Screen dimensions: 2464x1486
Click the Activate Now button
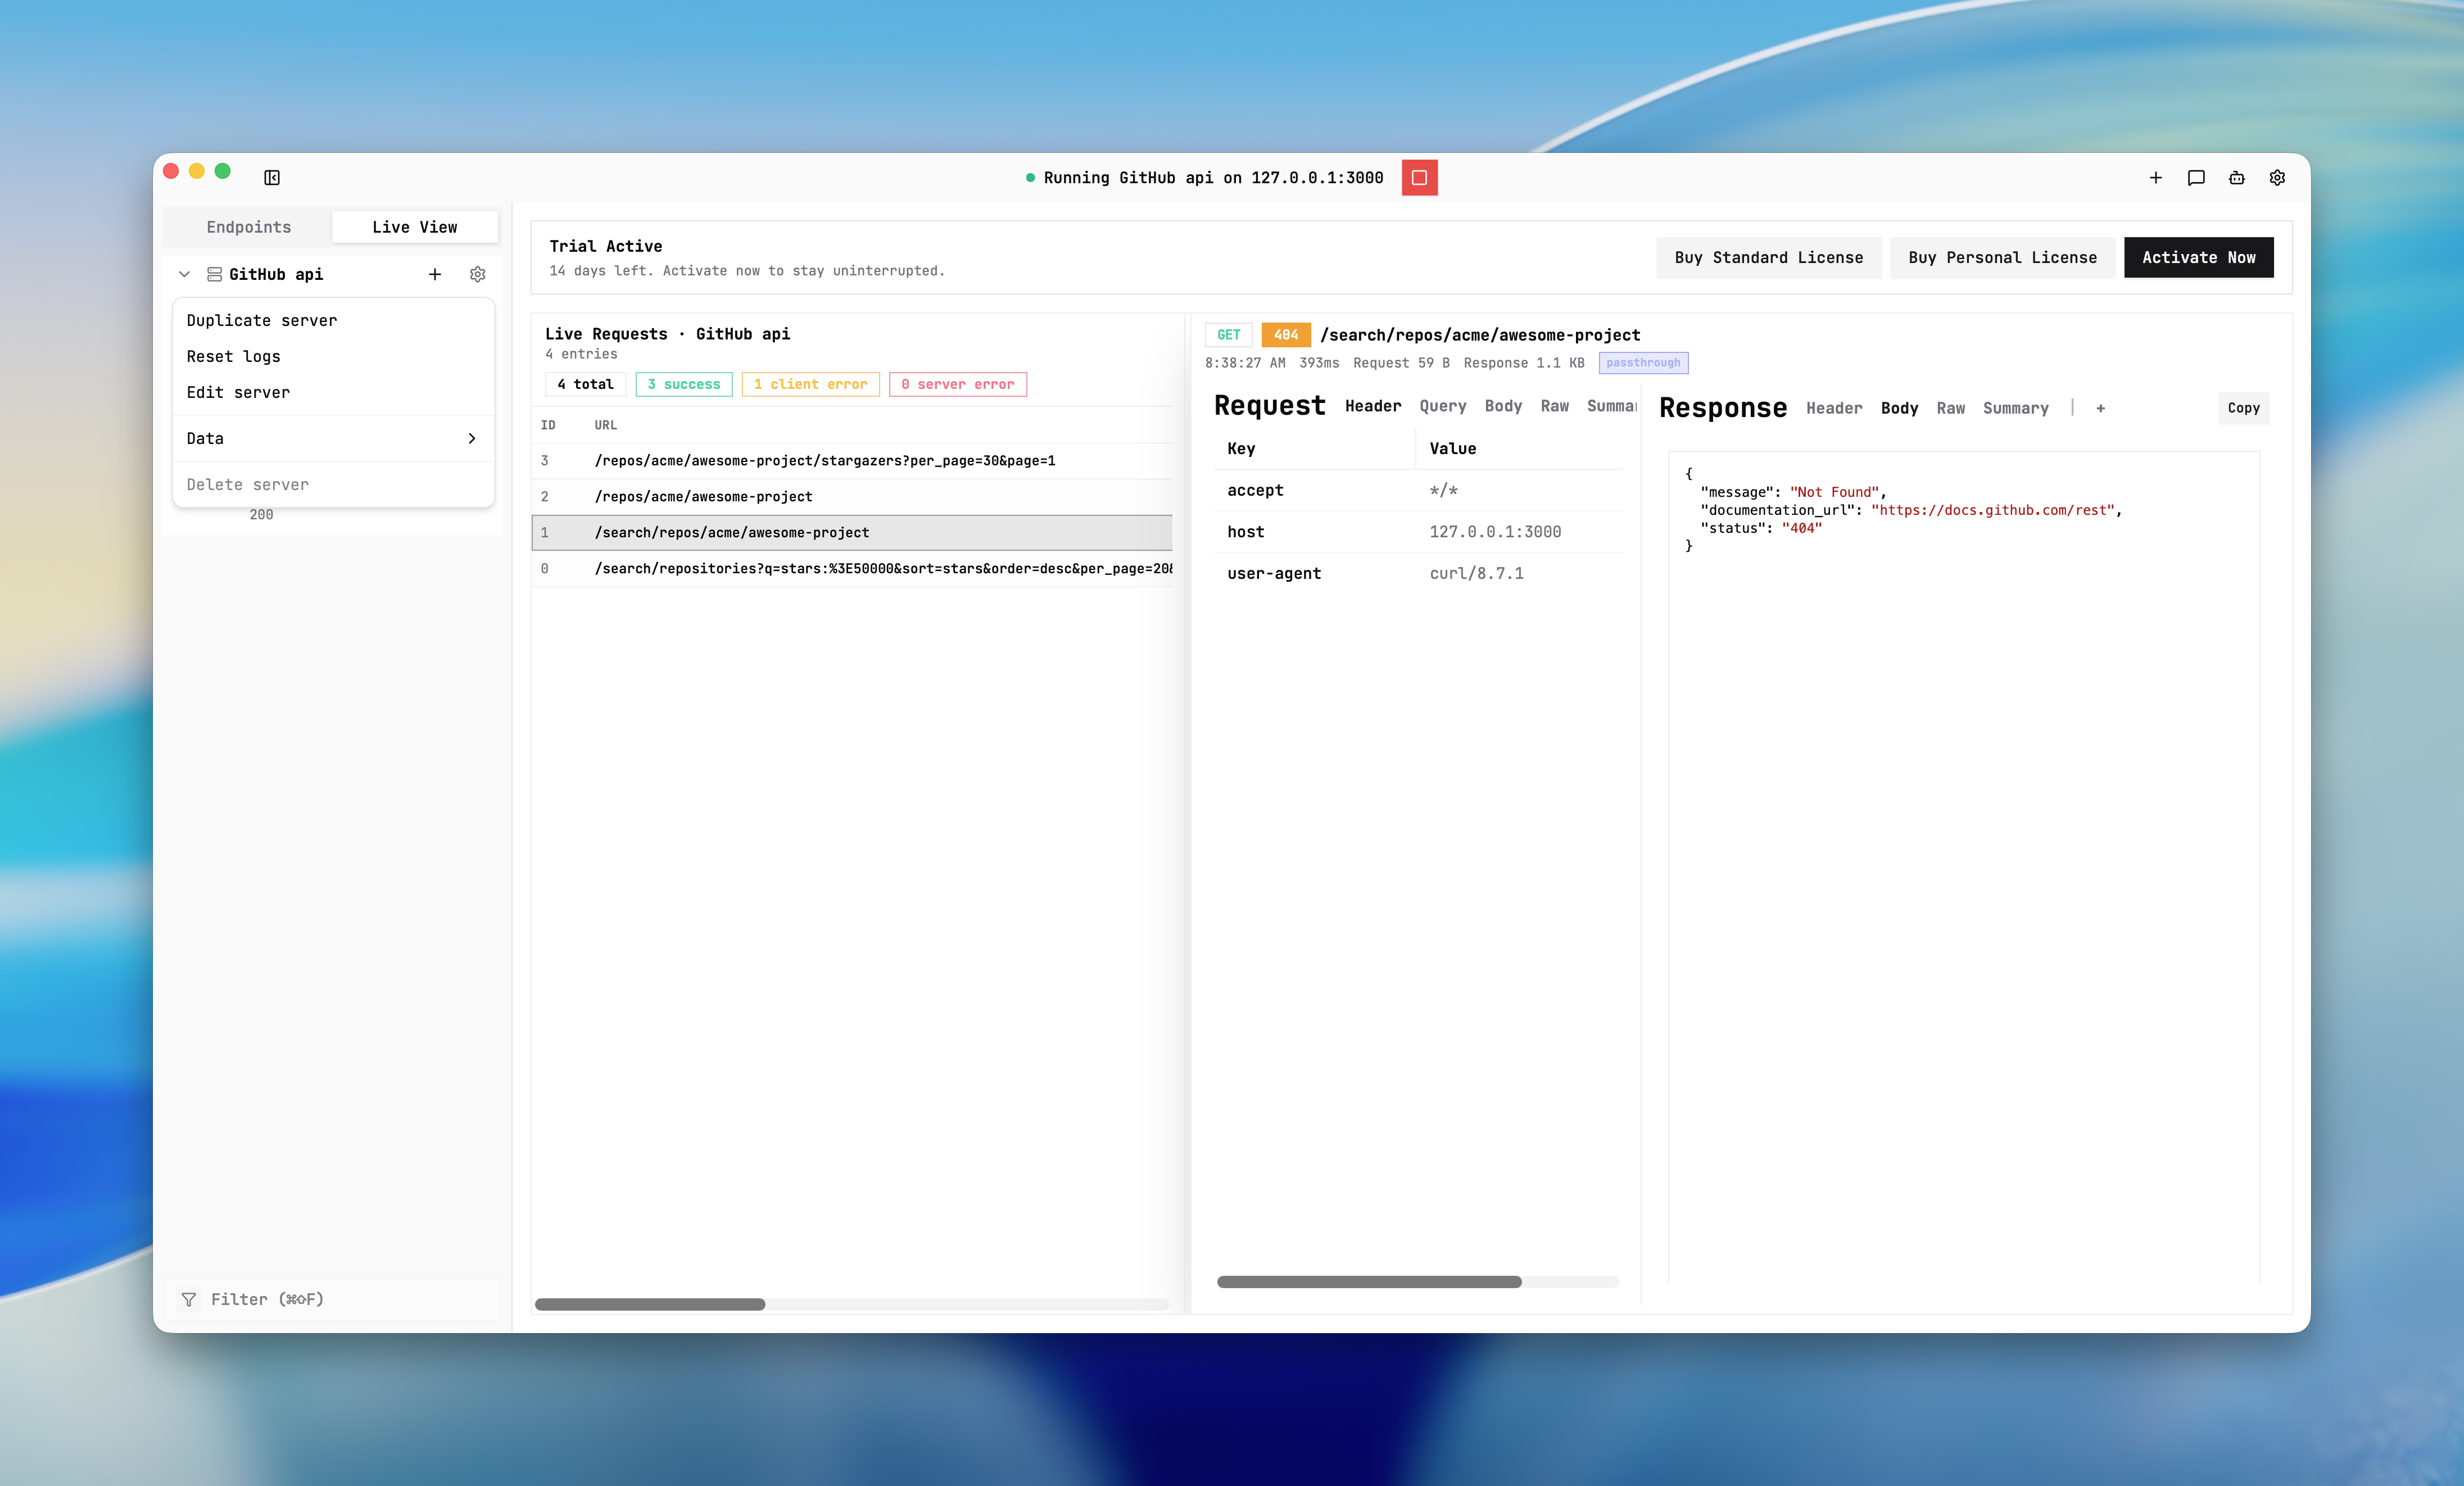tap(2198, 258)
